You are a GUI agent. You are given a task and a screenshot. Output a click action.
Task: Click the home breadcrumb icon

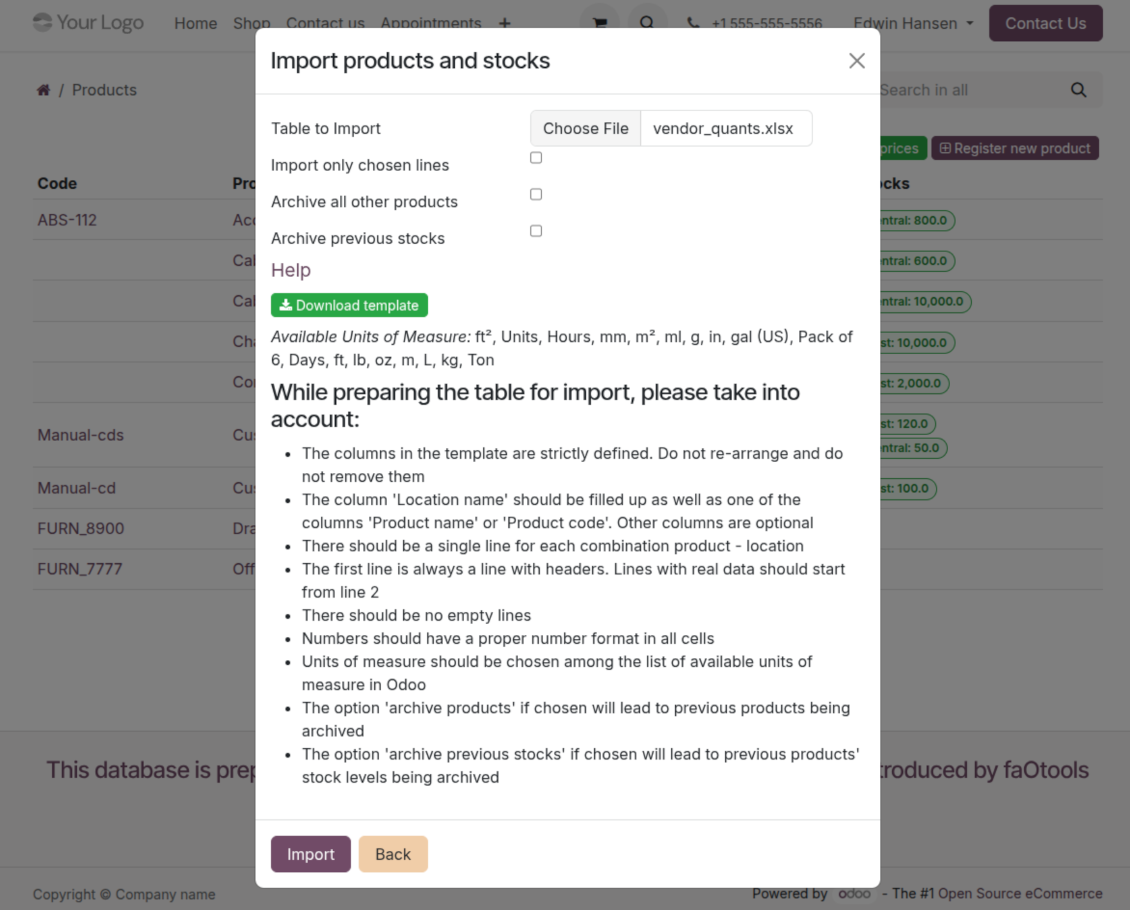43,90
